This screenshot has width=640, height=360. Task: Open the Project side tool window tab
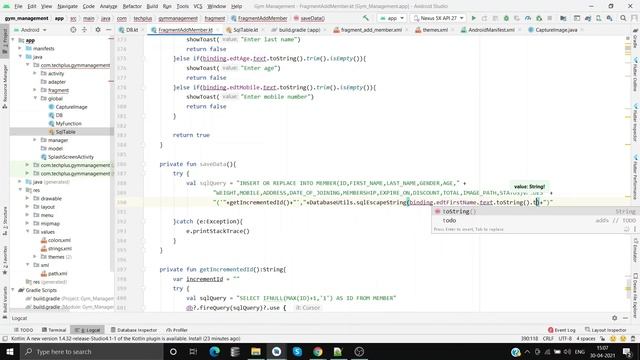pyautogui.click(x=5, y=40)
